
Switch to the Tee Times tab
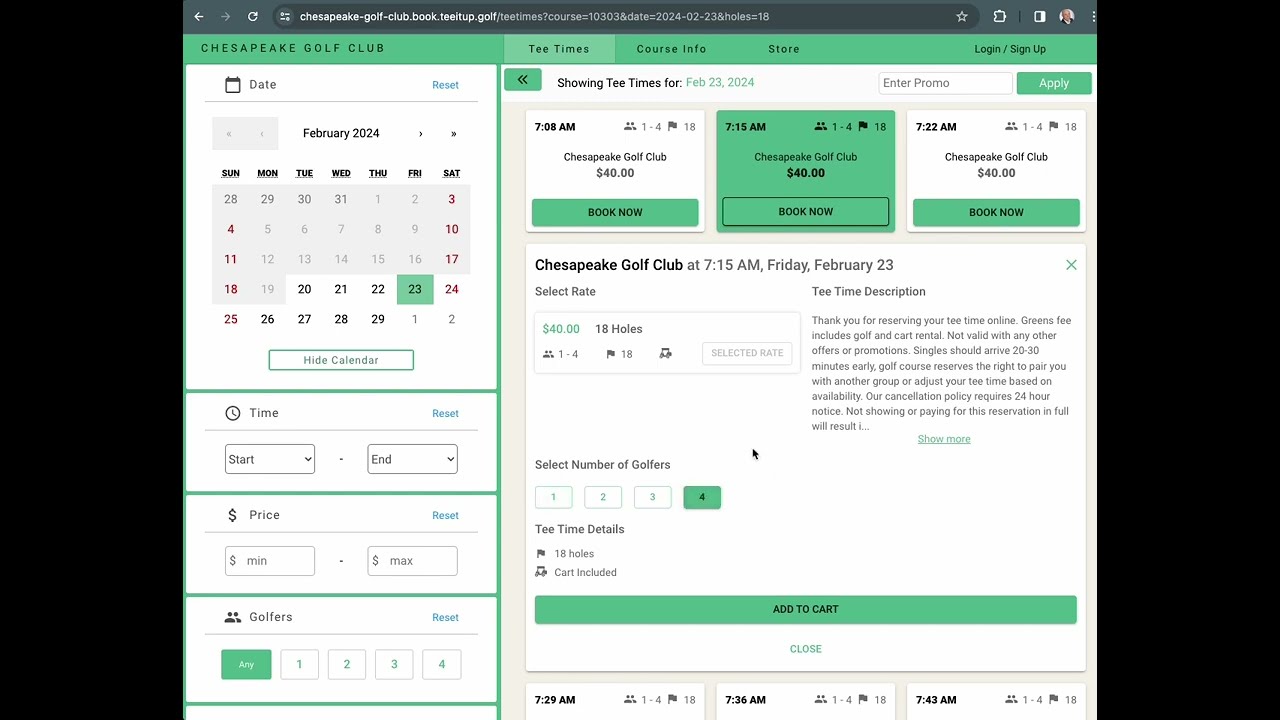[x=559, y=49]
